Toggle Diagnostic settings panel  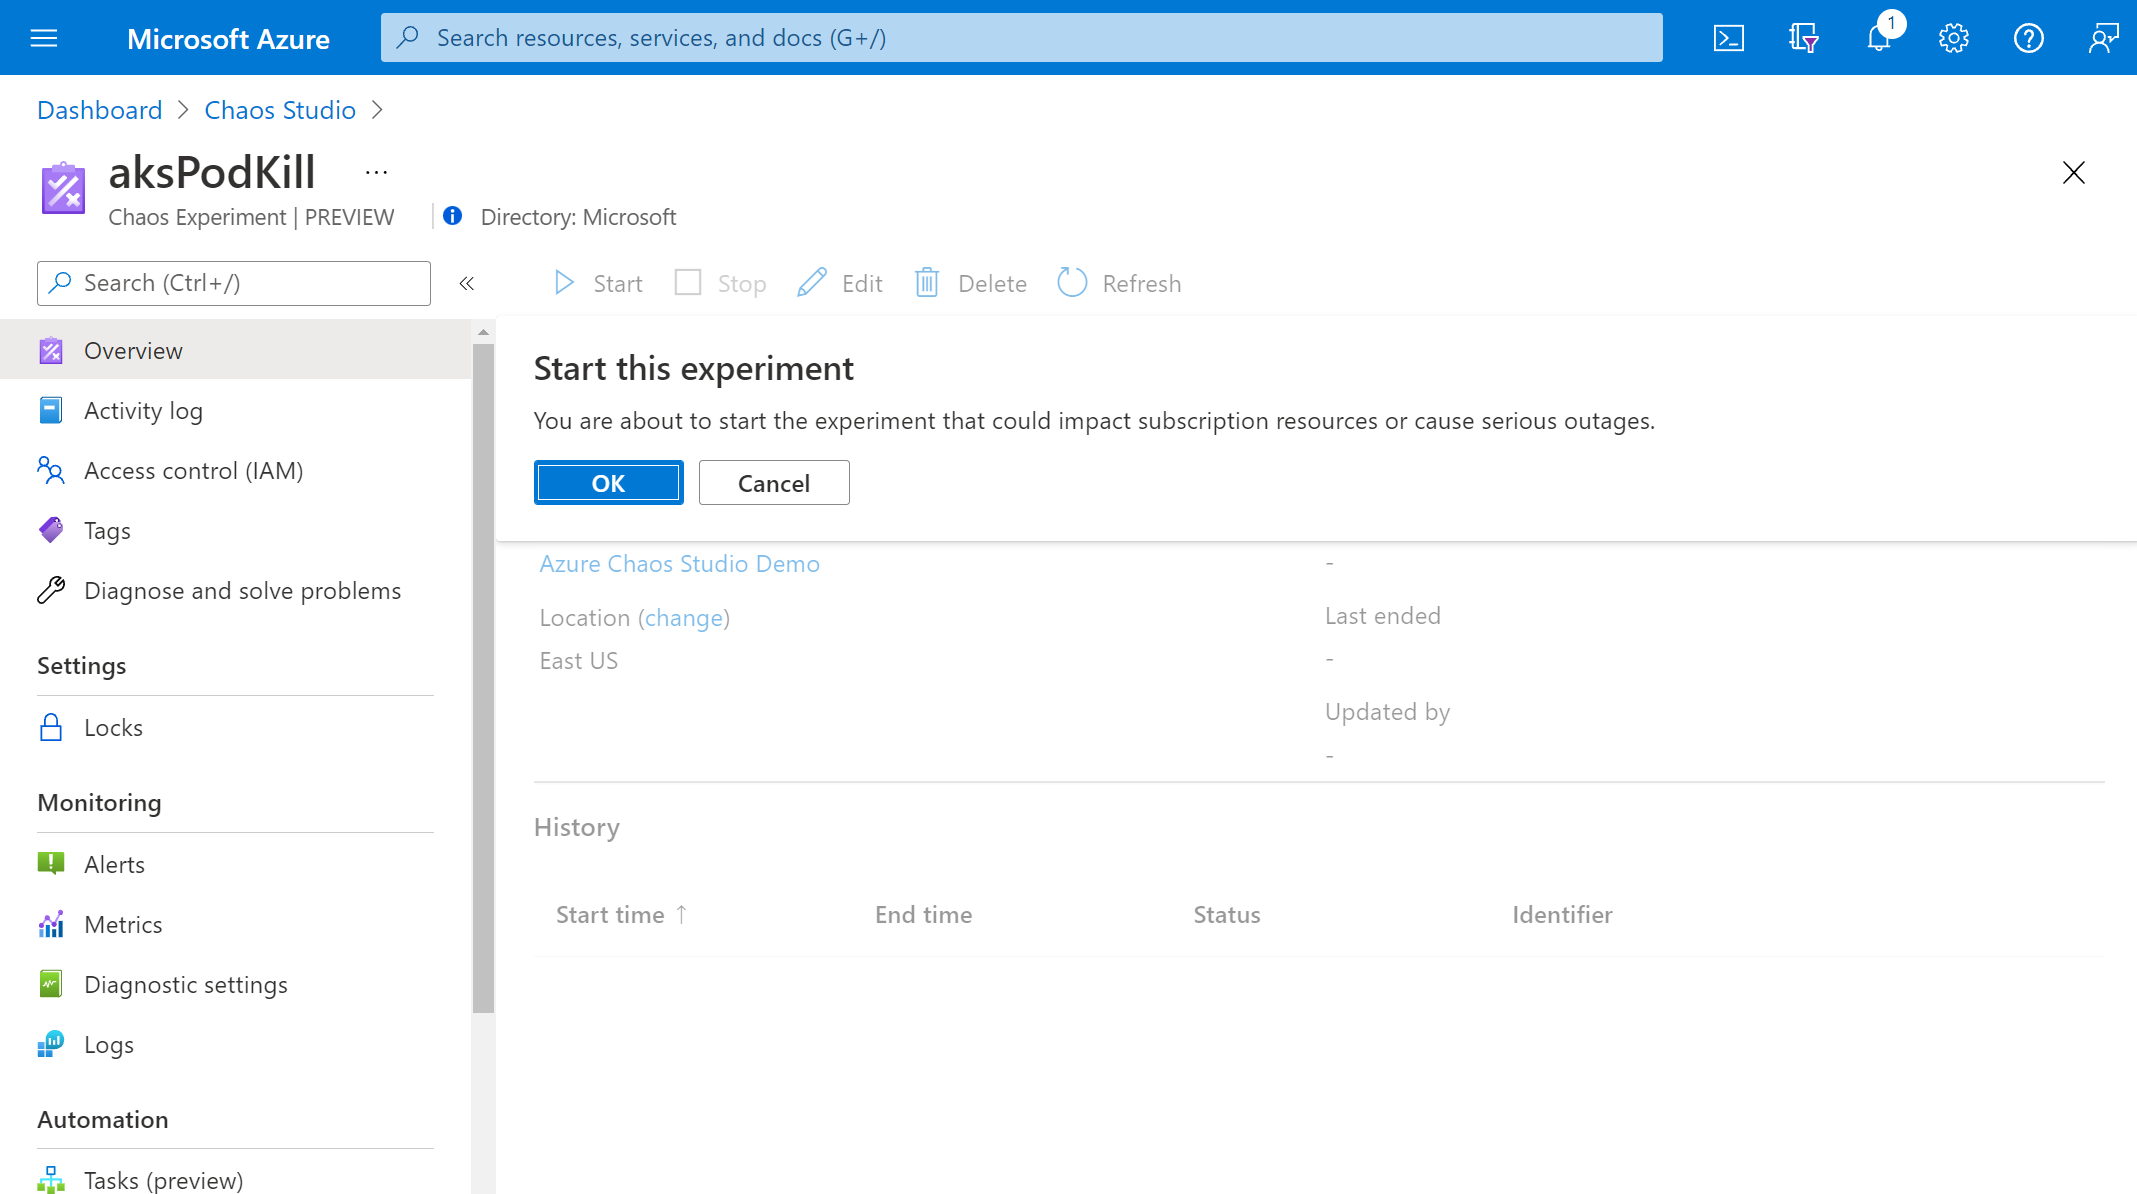(188, 983)
